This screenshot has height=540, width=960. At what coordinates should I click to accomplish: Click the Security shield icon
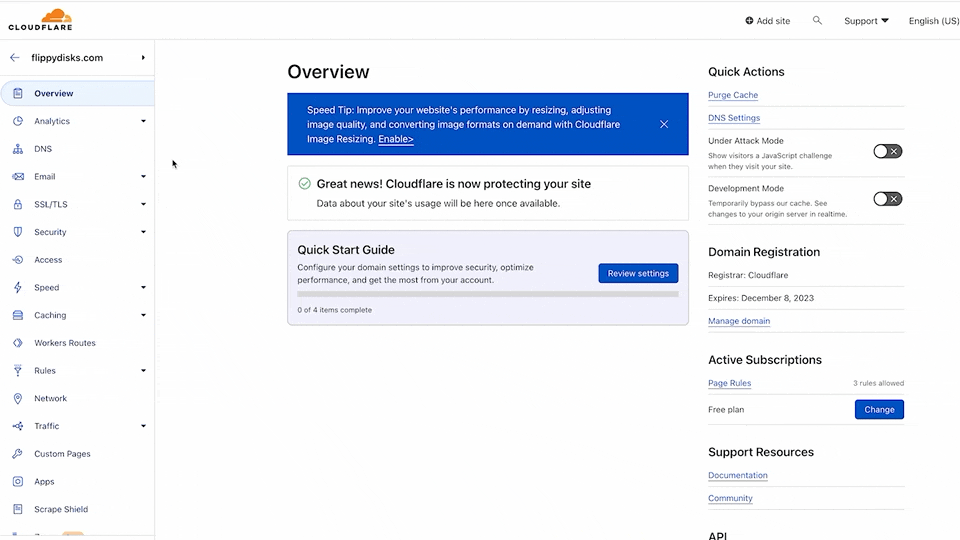[x=18, y=232]
